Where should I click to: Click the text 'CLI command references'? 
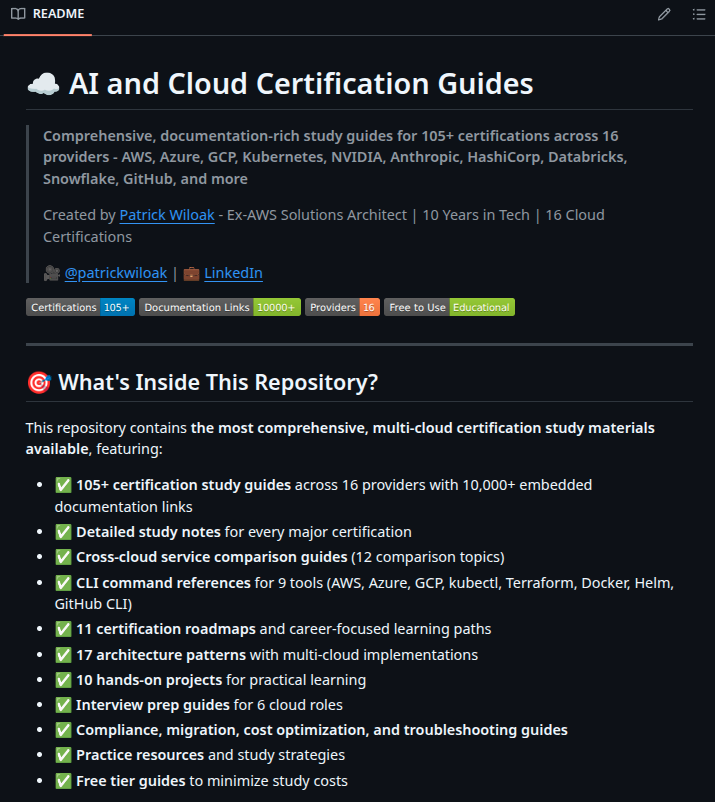pyautogui.click(x=163, y=583)
